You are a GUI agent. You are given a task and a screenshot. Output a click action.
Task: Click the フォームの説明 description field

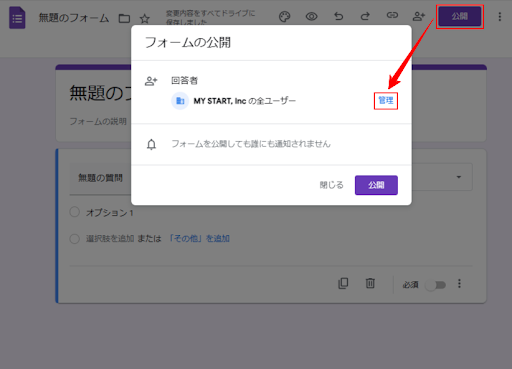click(x=98, y=121)
